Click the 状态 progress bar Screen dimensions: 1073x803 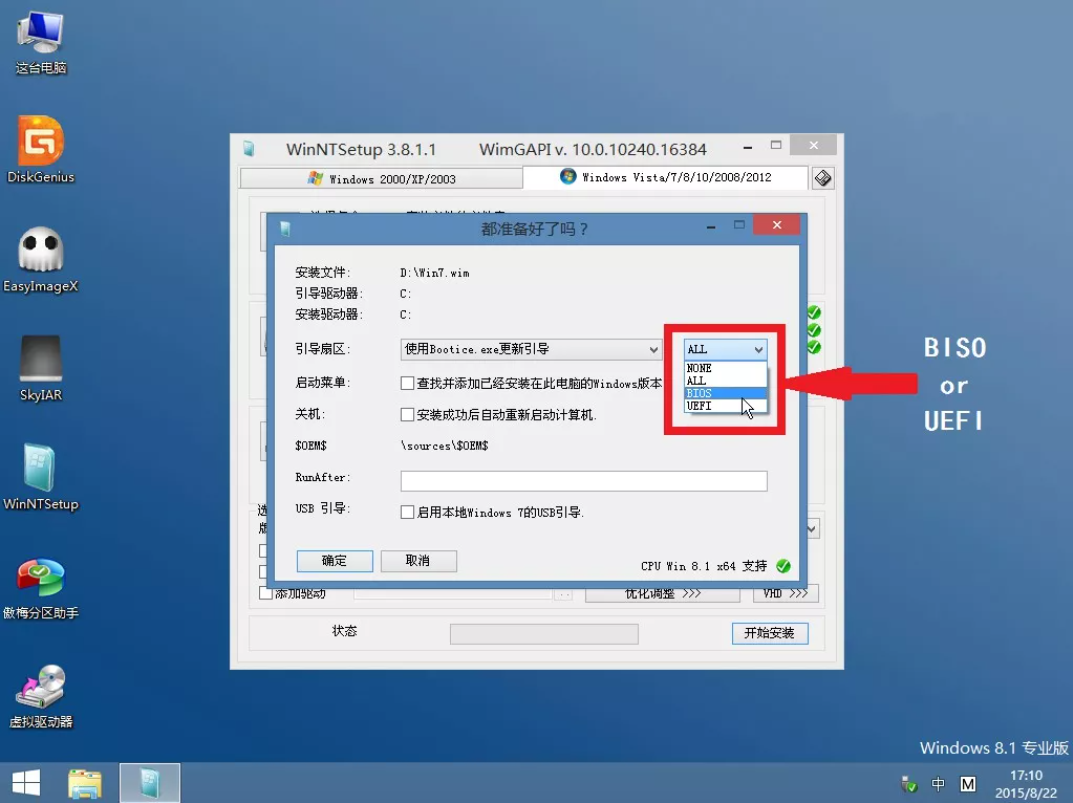[544, 634]
